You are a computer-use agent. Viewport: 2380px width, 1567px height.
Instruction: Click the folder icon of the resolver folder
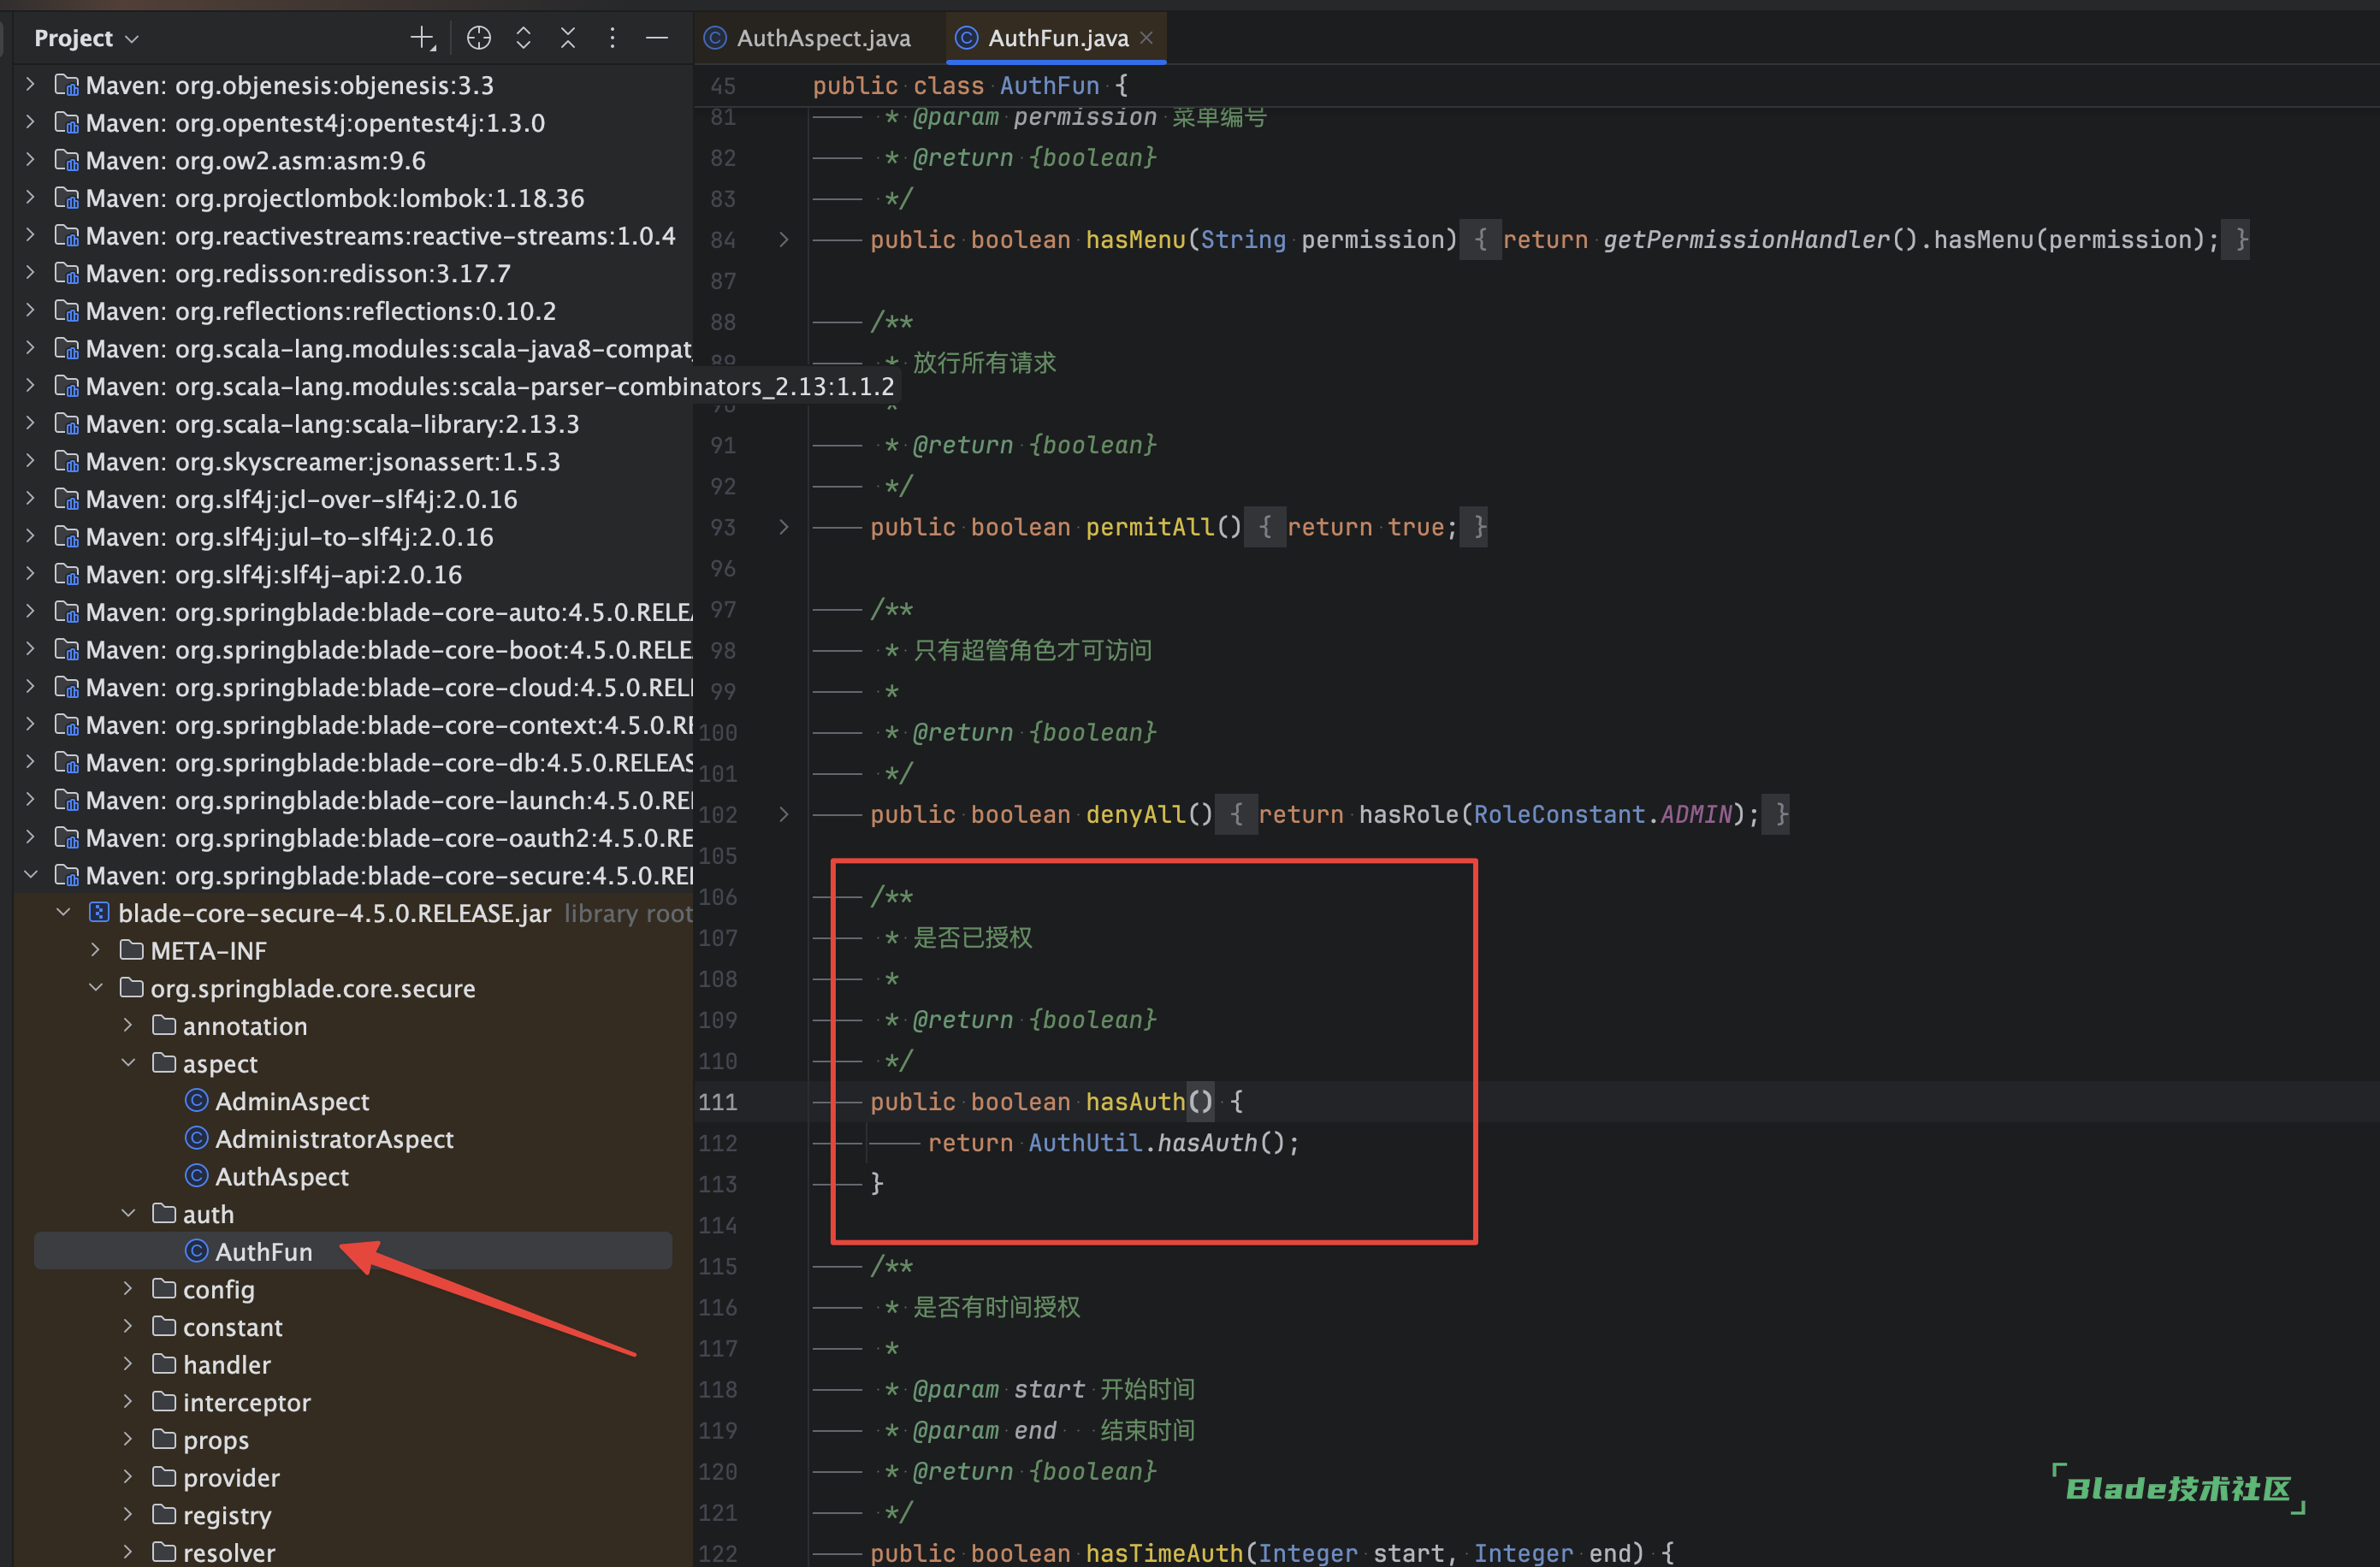[x=164, y=1552]
